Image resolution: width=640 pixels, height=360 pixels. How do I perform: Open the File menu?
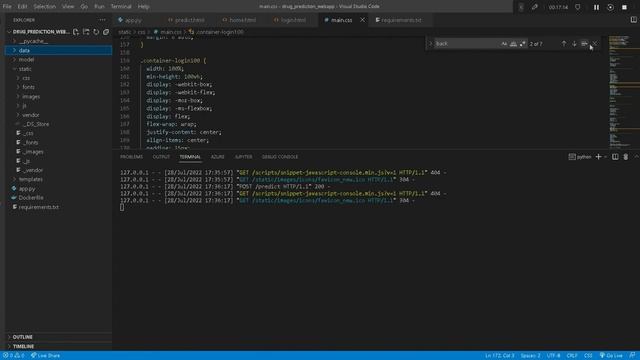pos(7,7)
